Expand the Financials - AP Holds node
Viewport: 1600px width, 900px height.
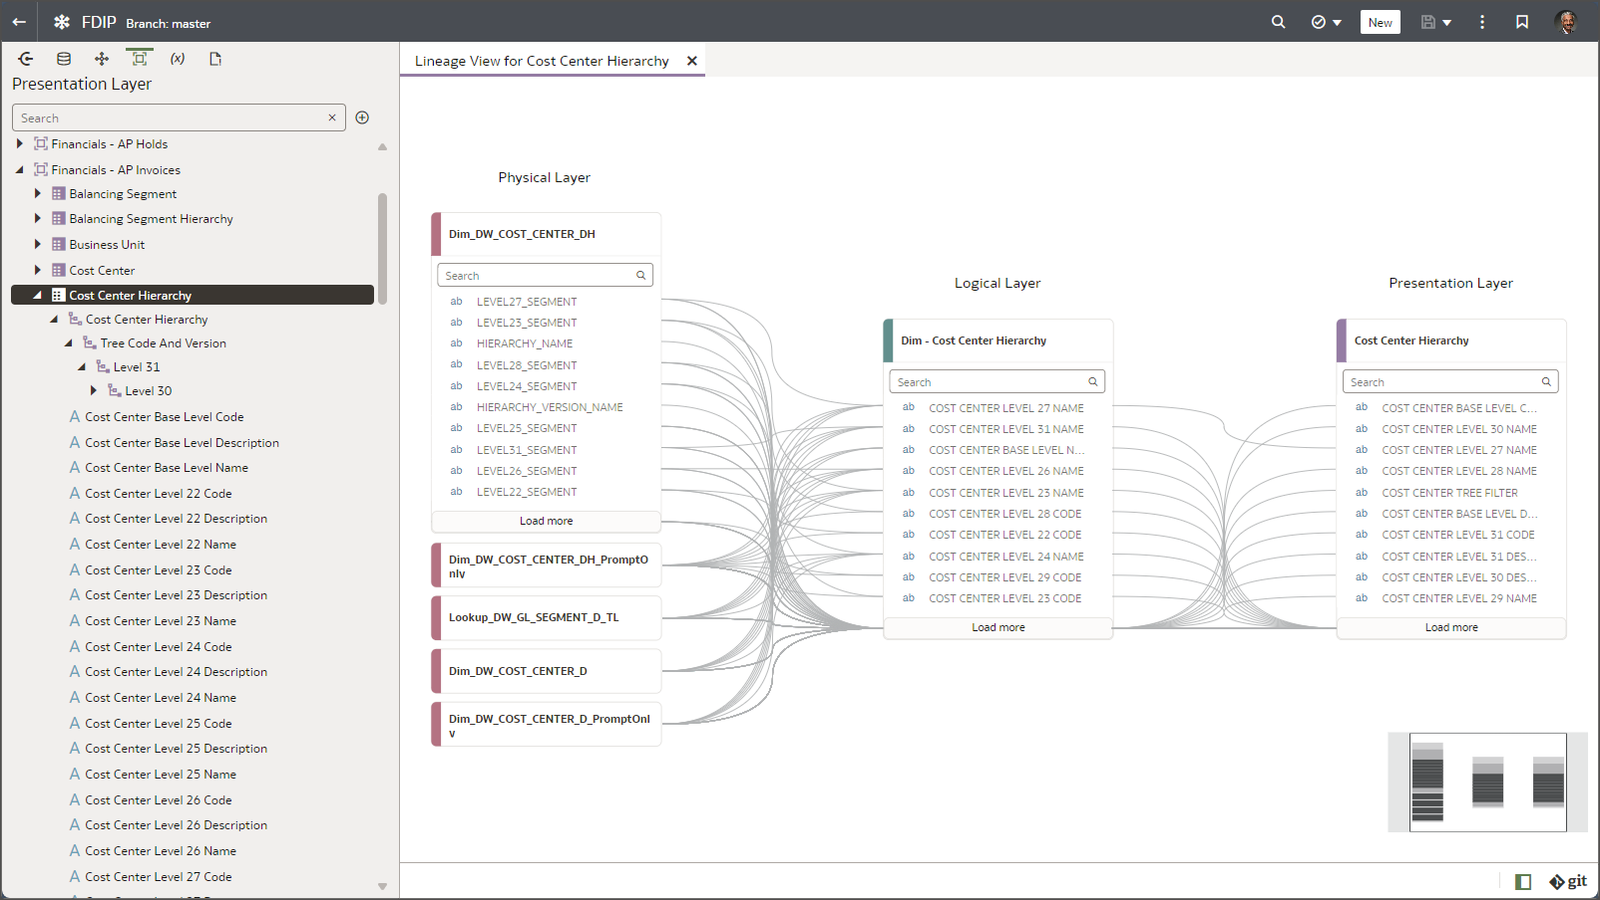point(18,143)
